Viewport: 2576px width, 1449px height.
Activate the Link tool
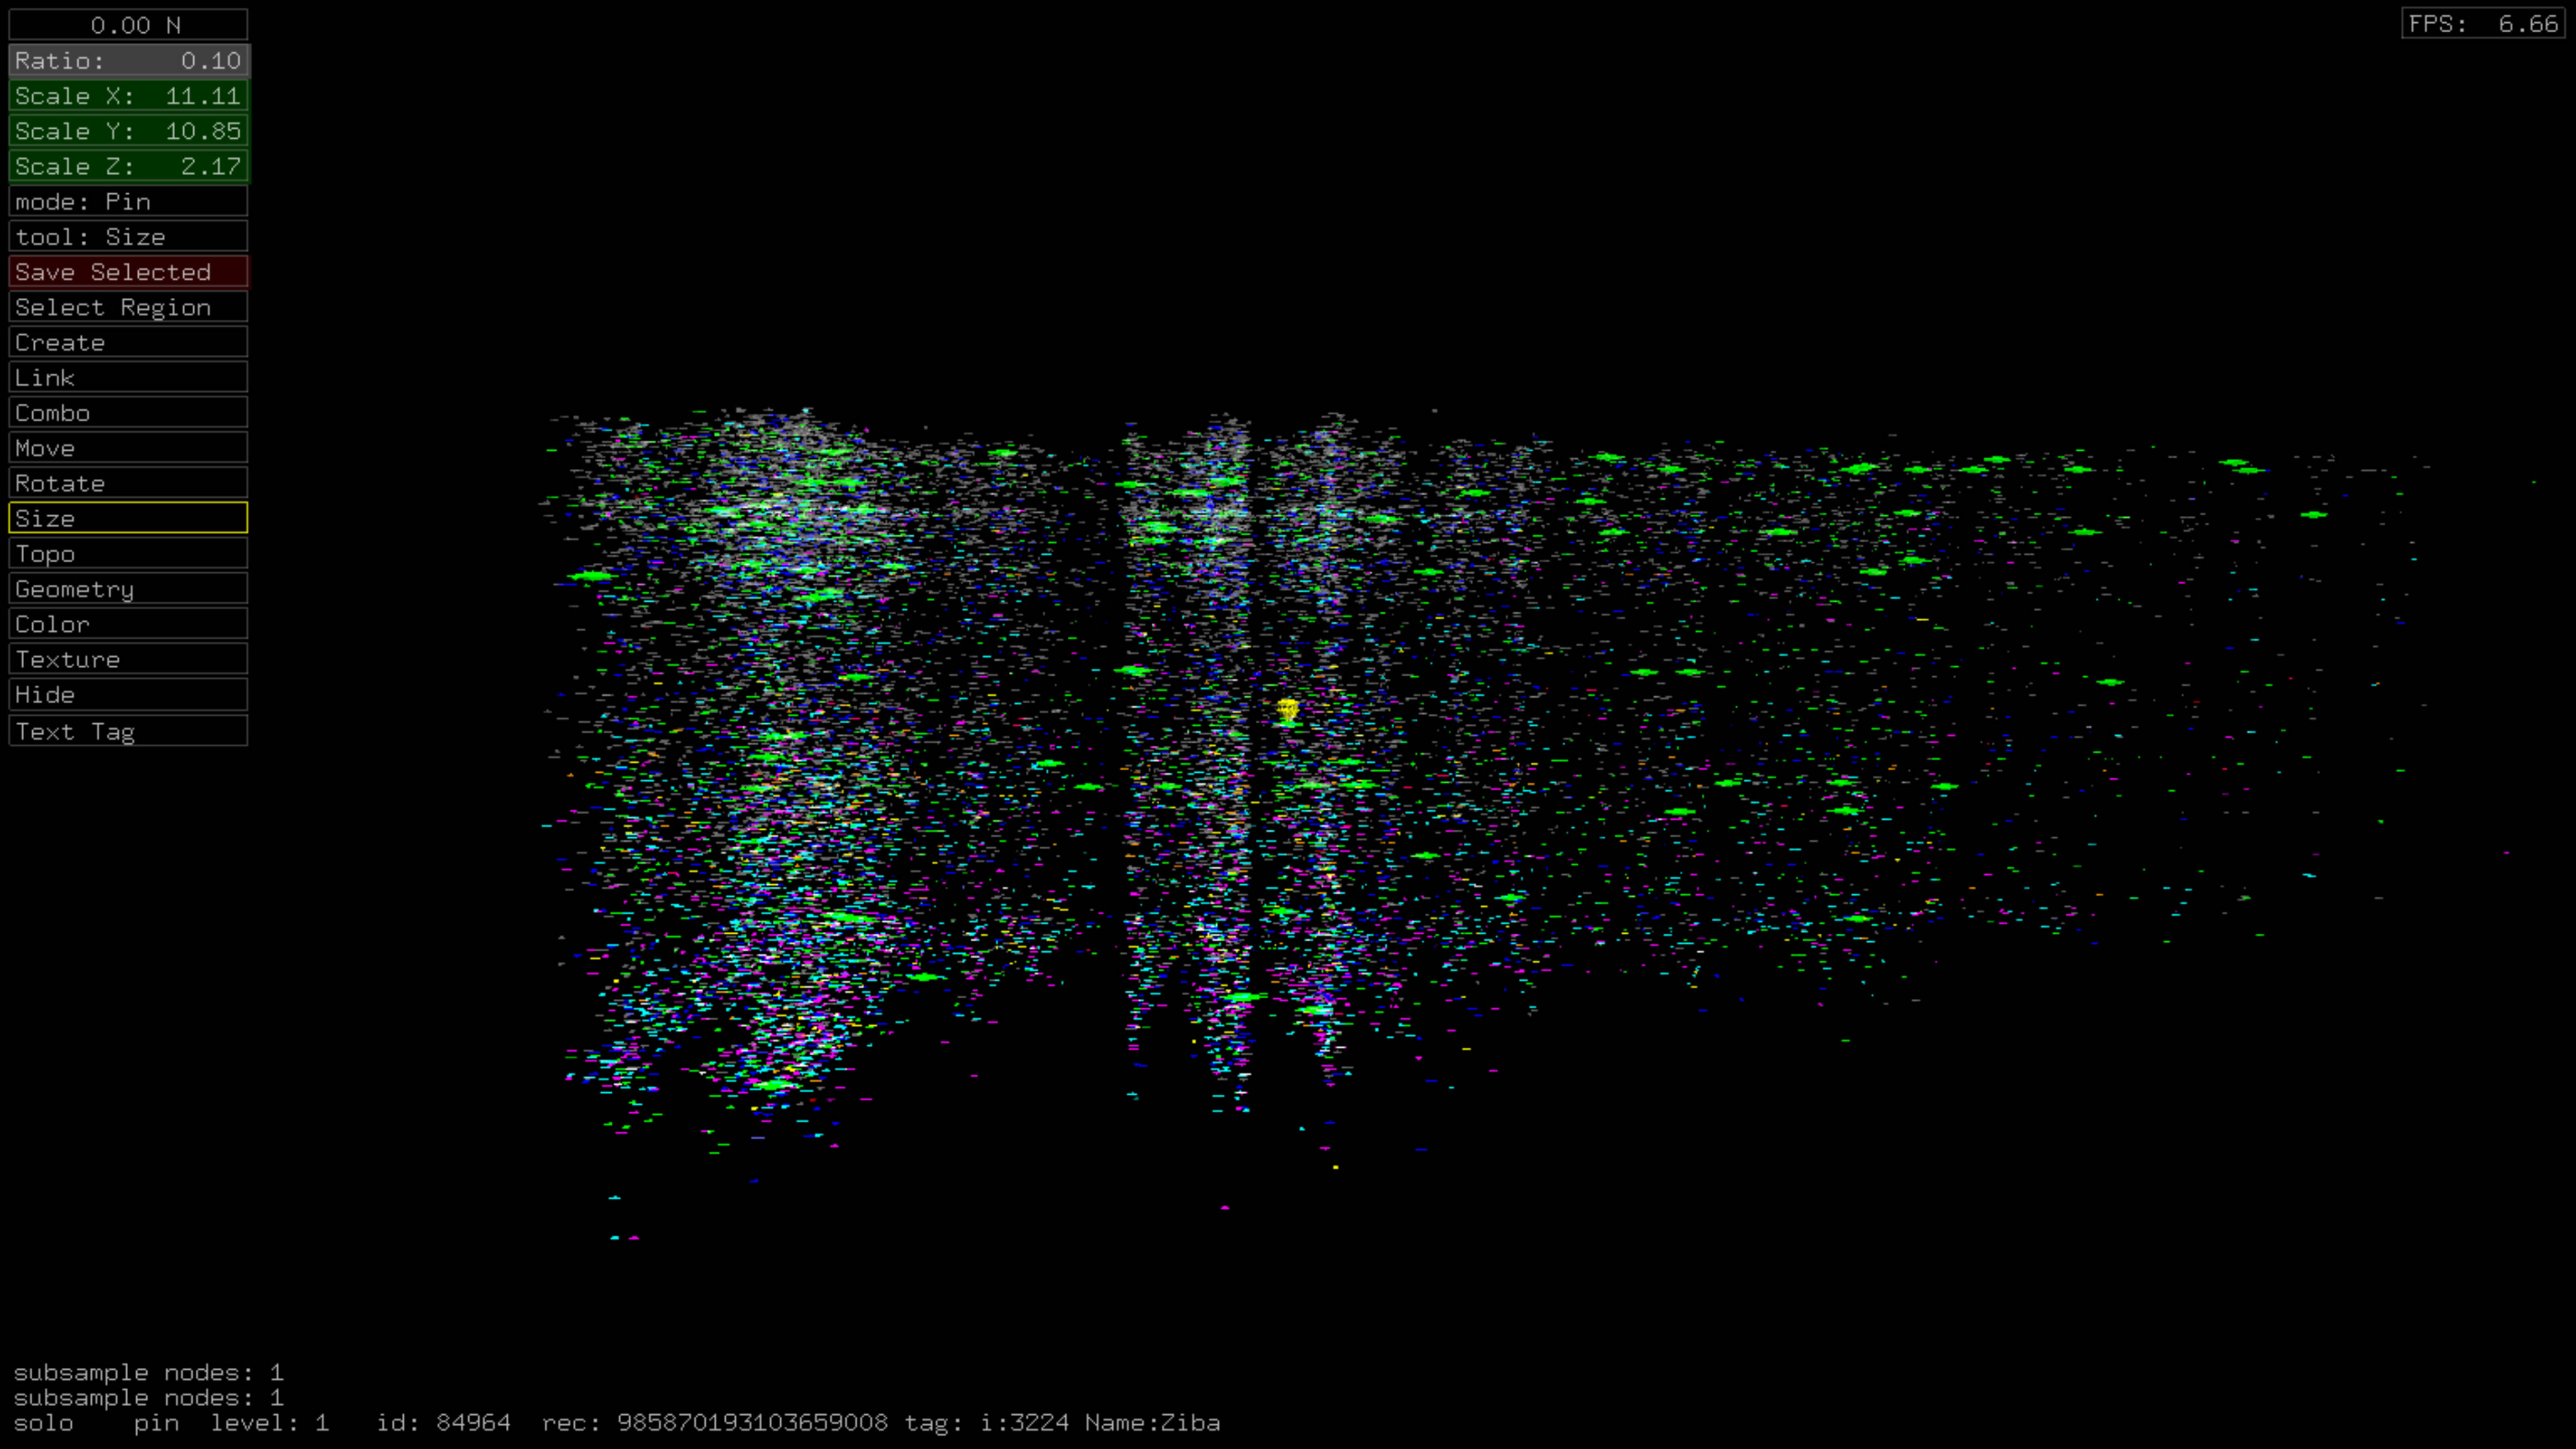coord(128,377)
